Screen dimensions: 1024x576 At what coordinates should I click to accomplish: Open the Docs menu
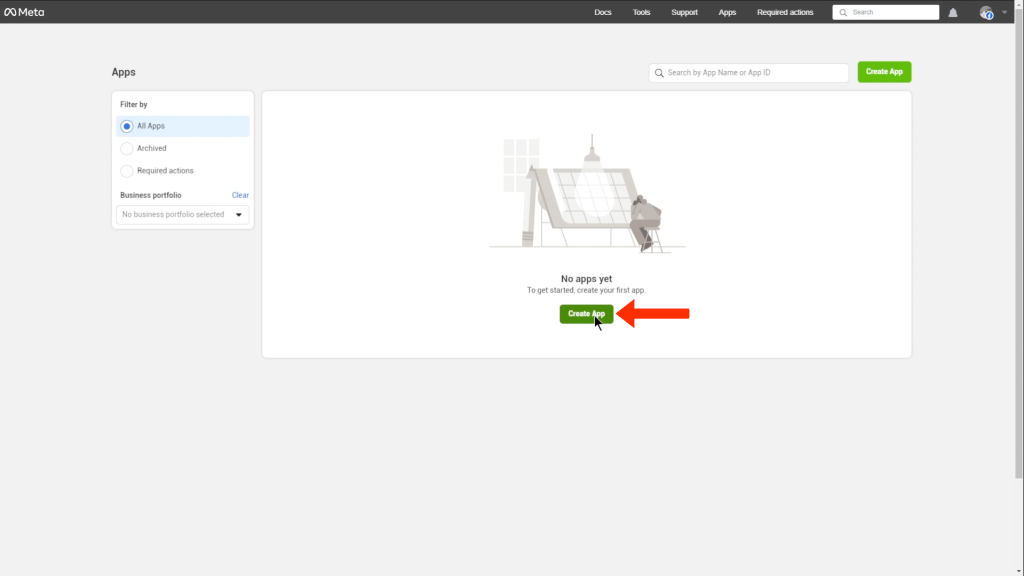(603, 12)
